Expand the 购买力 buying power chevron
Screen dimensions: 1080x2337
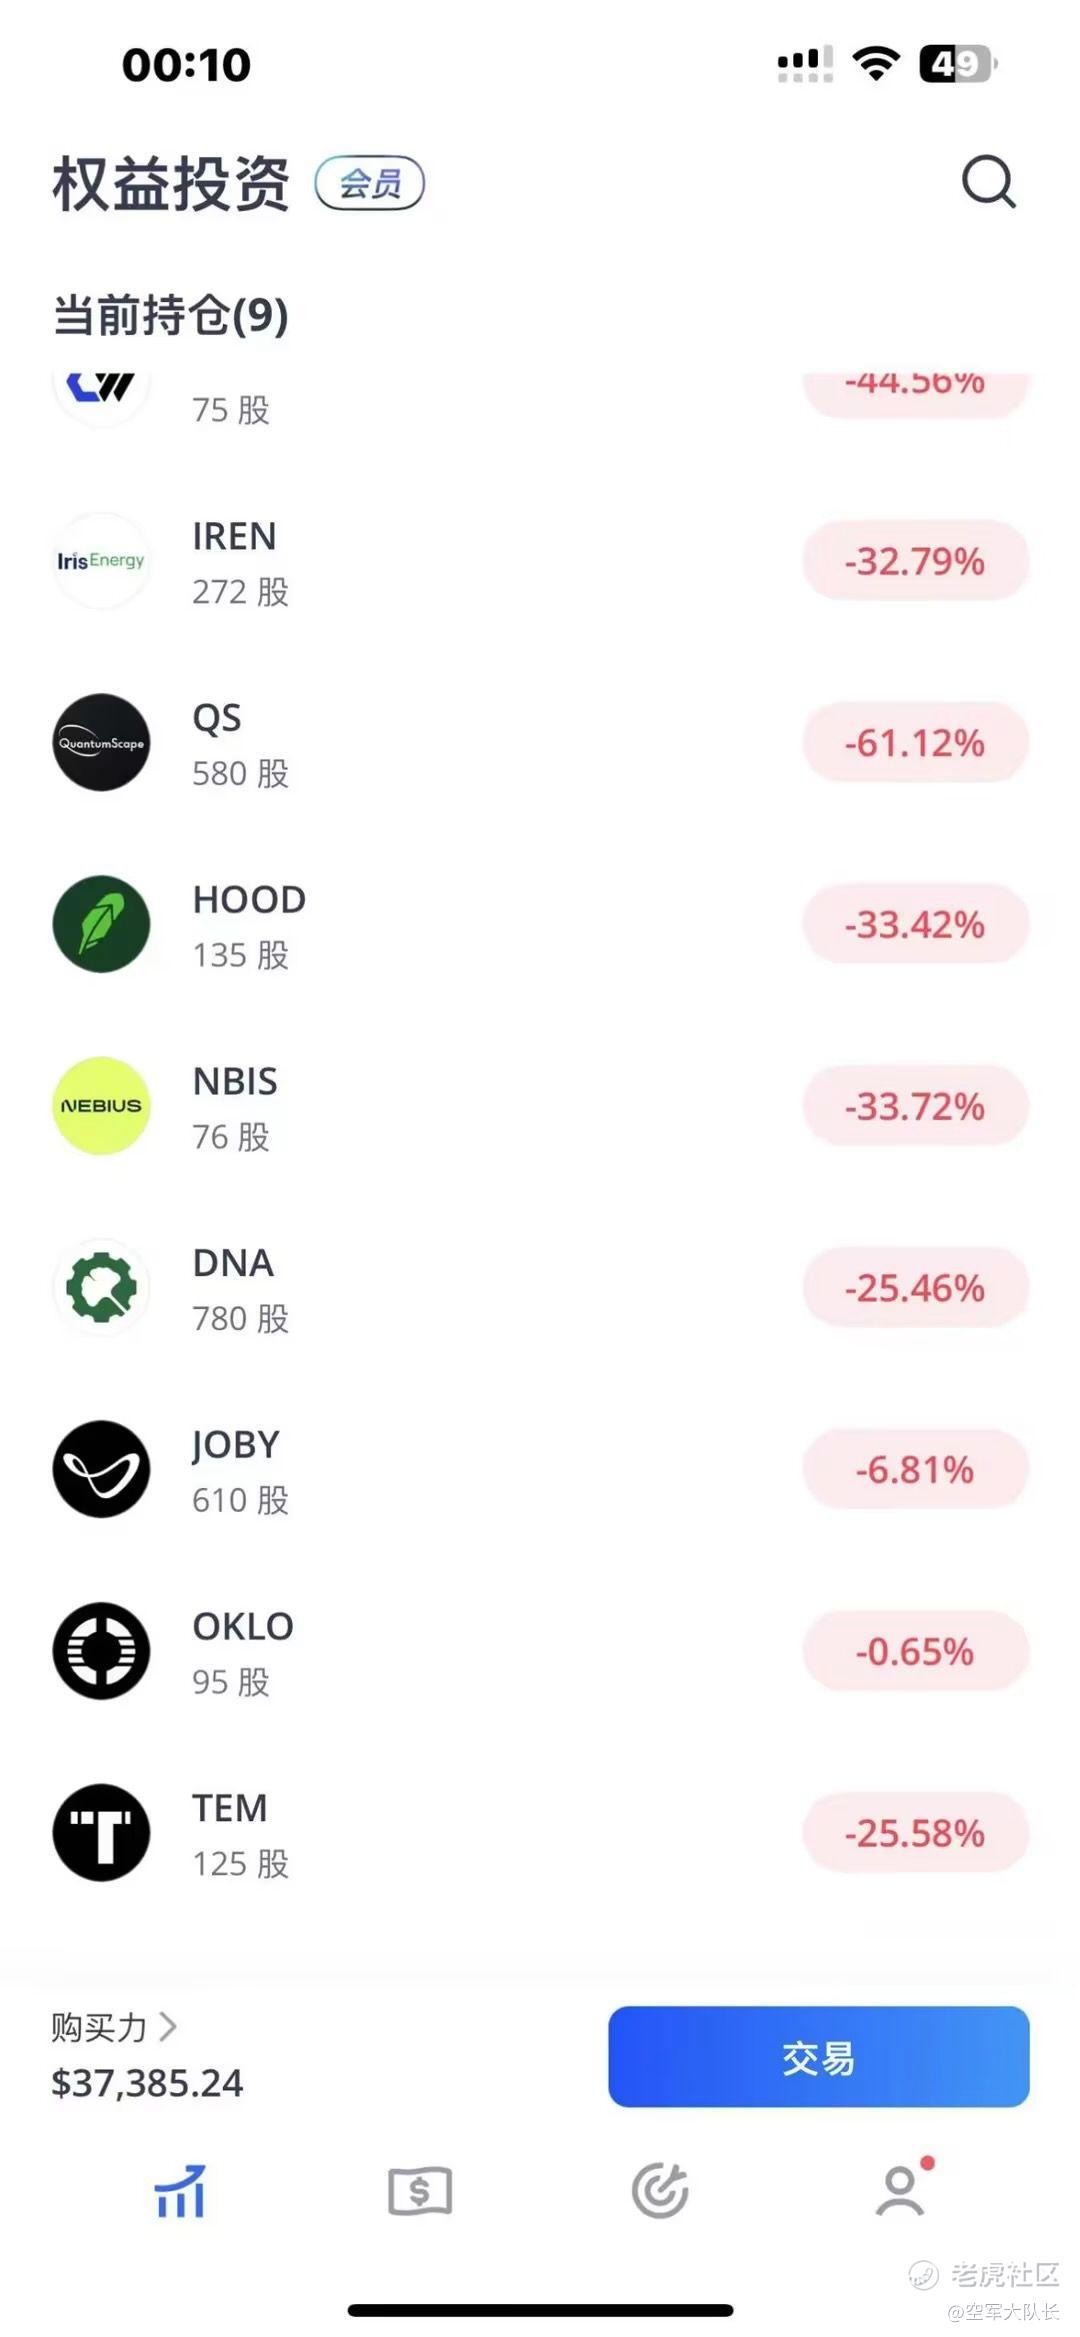(x=168, y=2027)
